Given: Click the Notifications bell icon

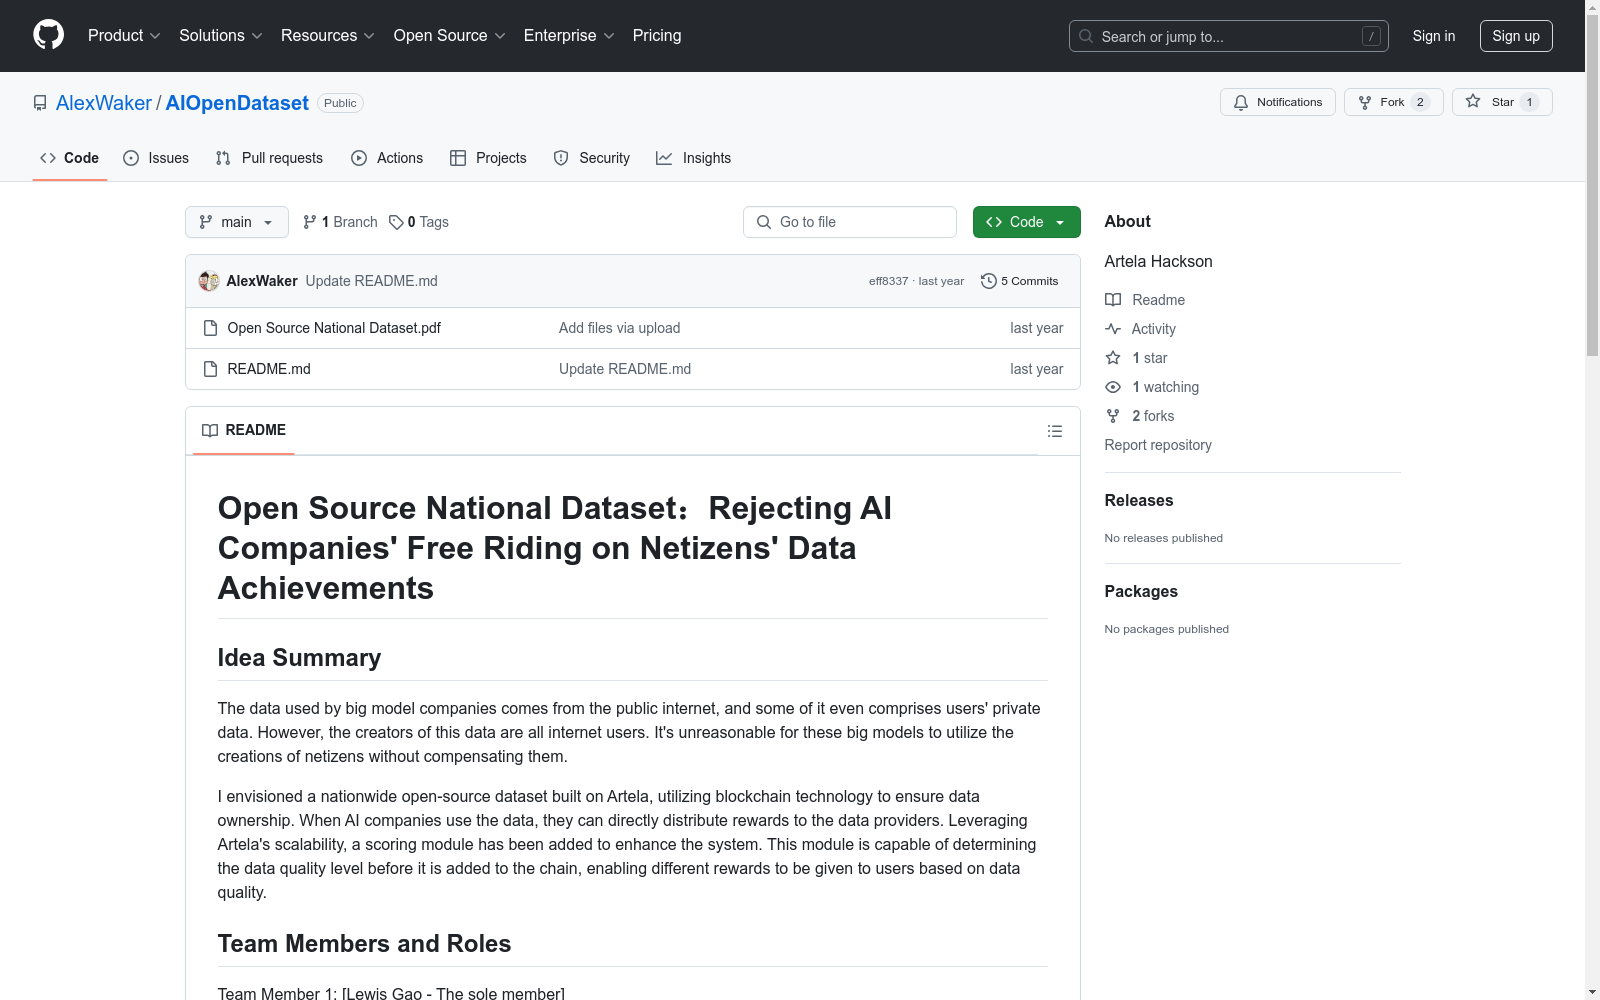Looking at the screenshot, I should [x=1241, y=102].
